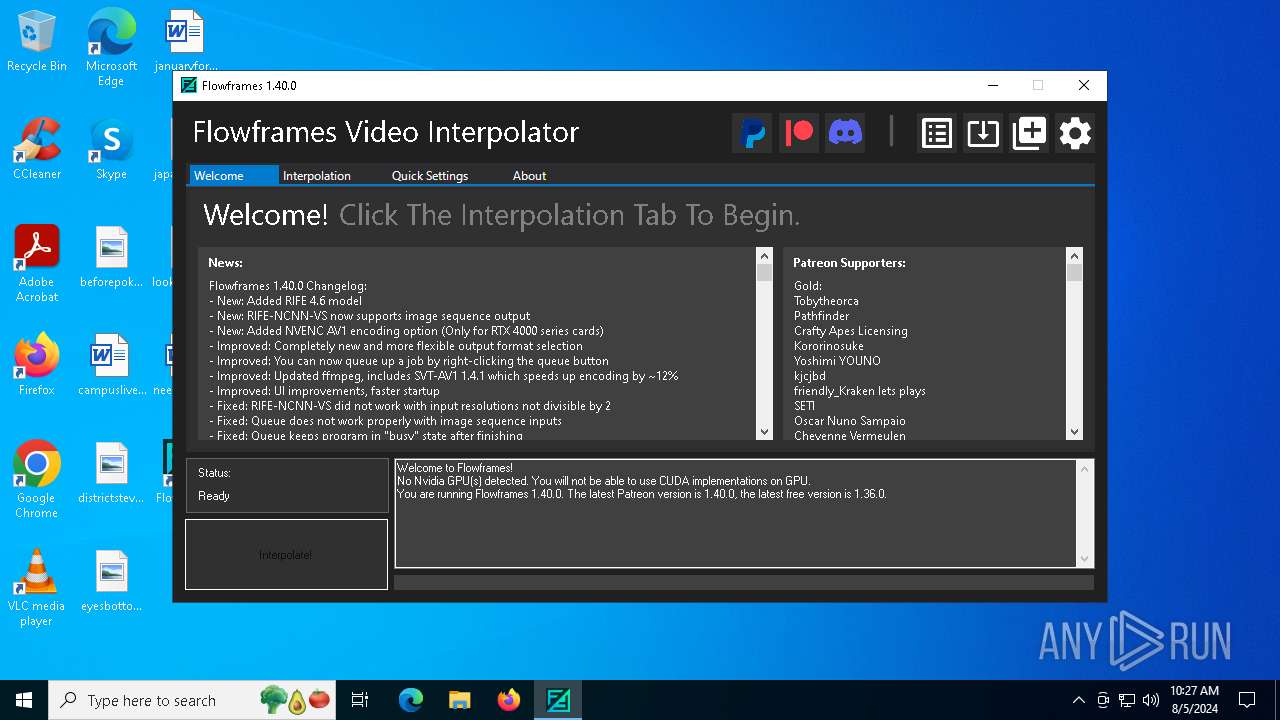
Task: Open Microsoft Edge desktop shortcut
Action: (111, 48)
